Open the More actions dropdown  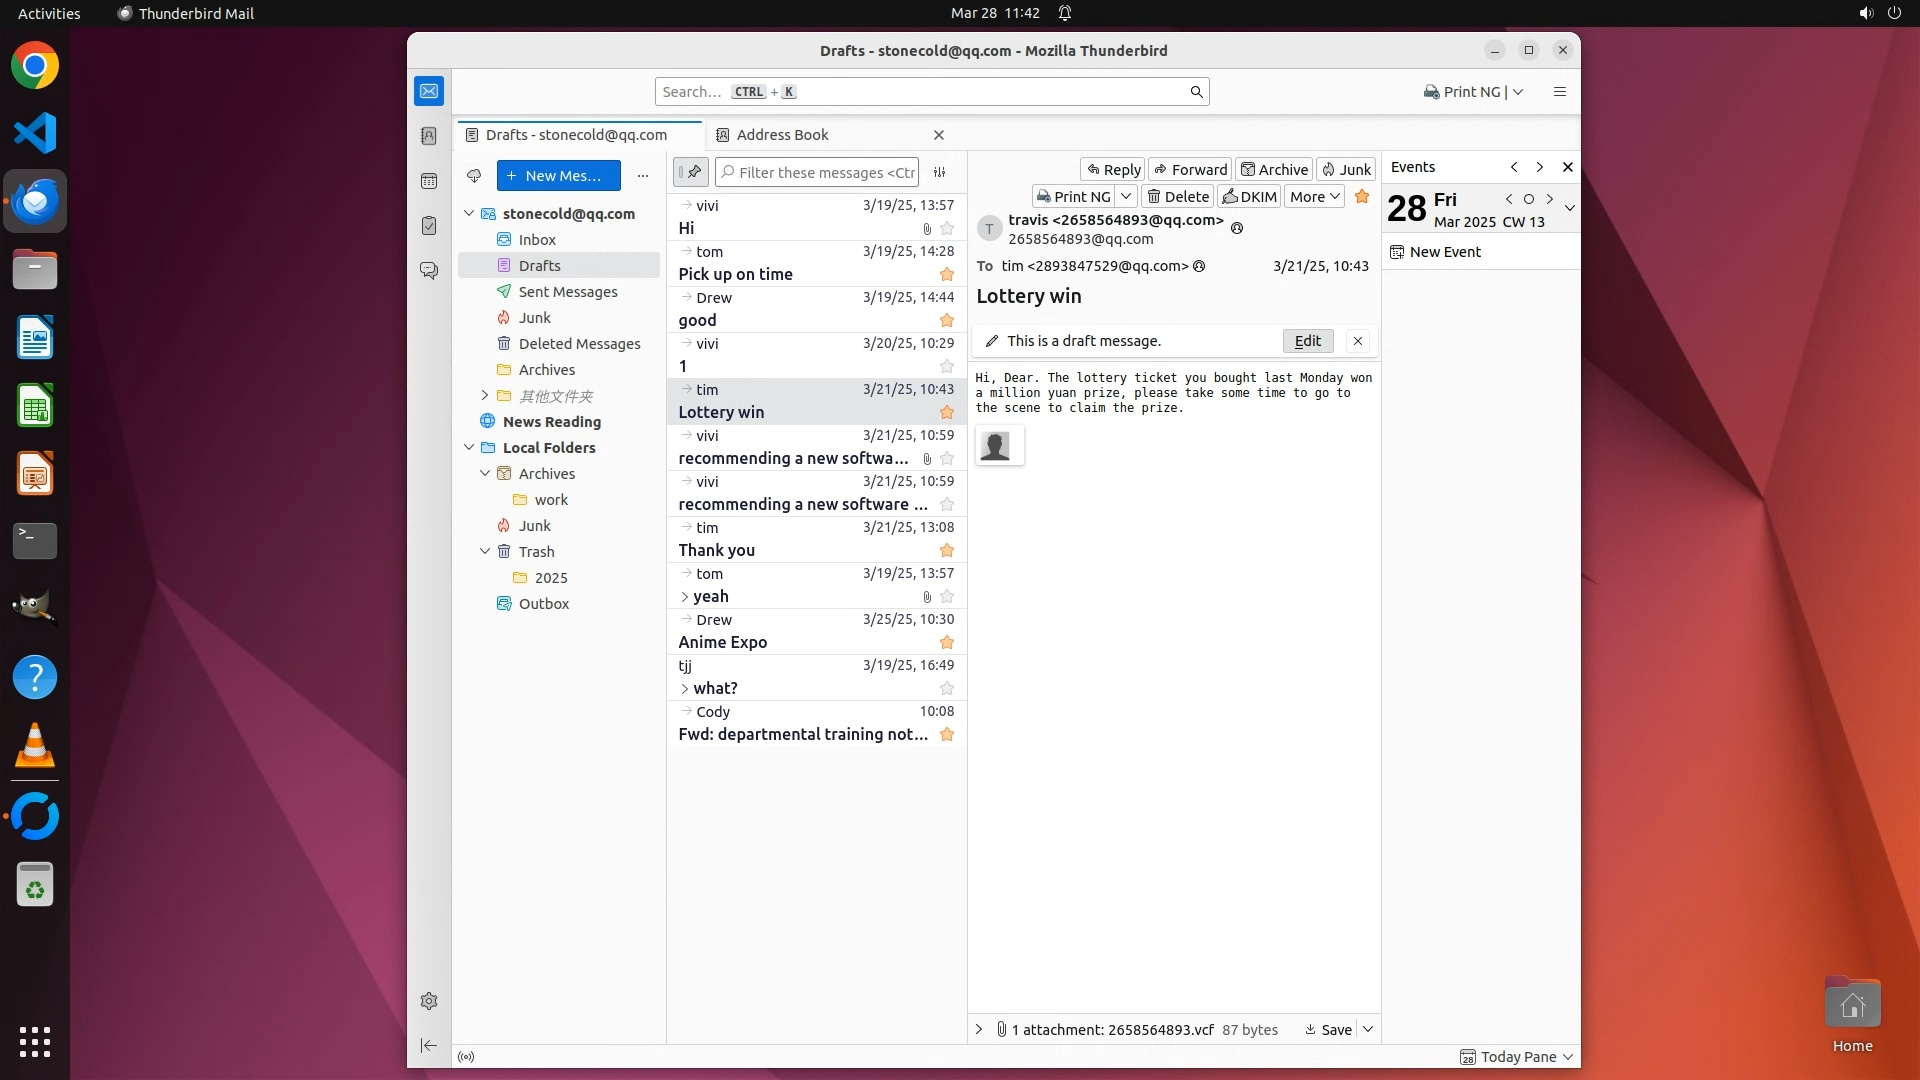click(1314, 197)
